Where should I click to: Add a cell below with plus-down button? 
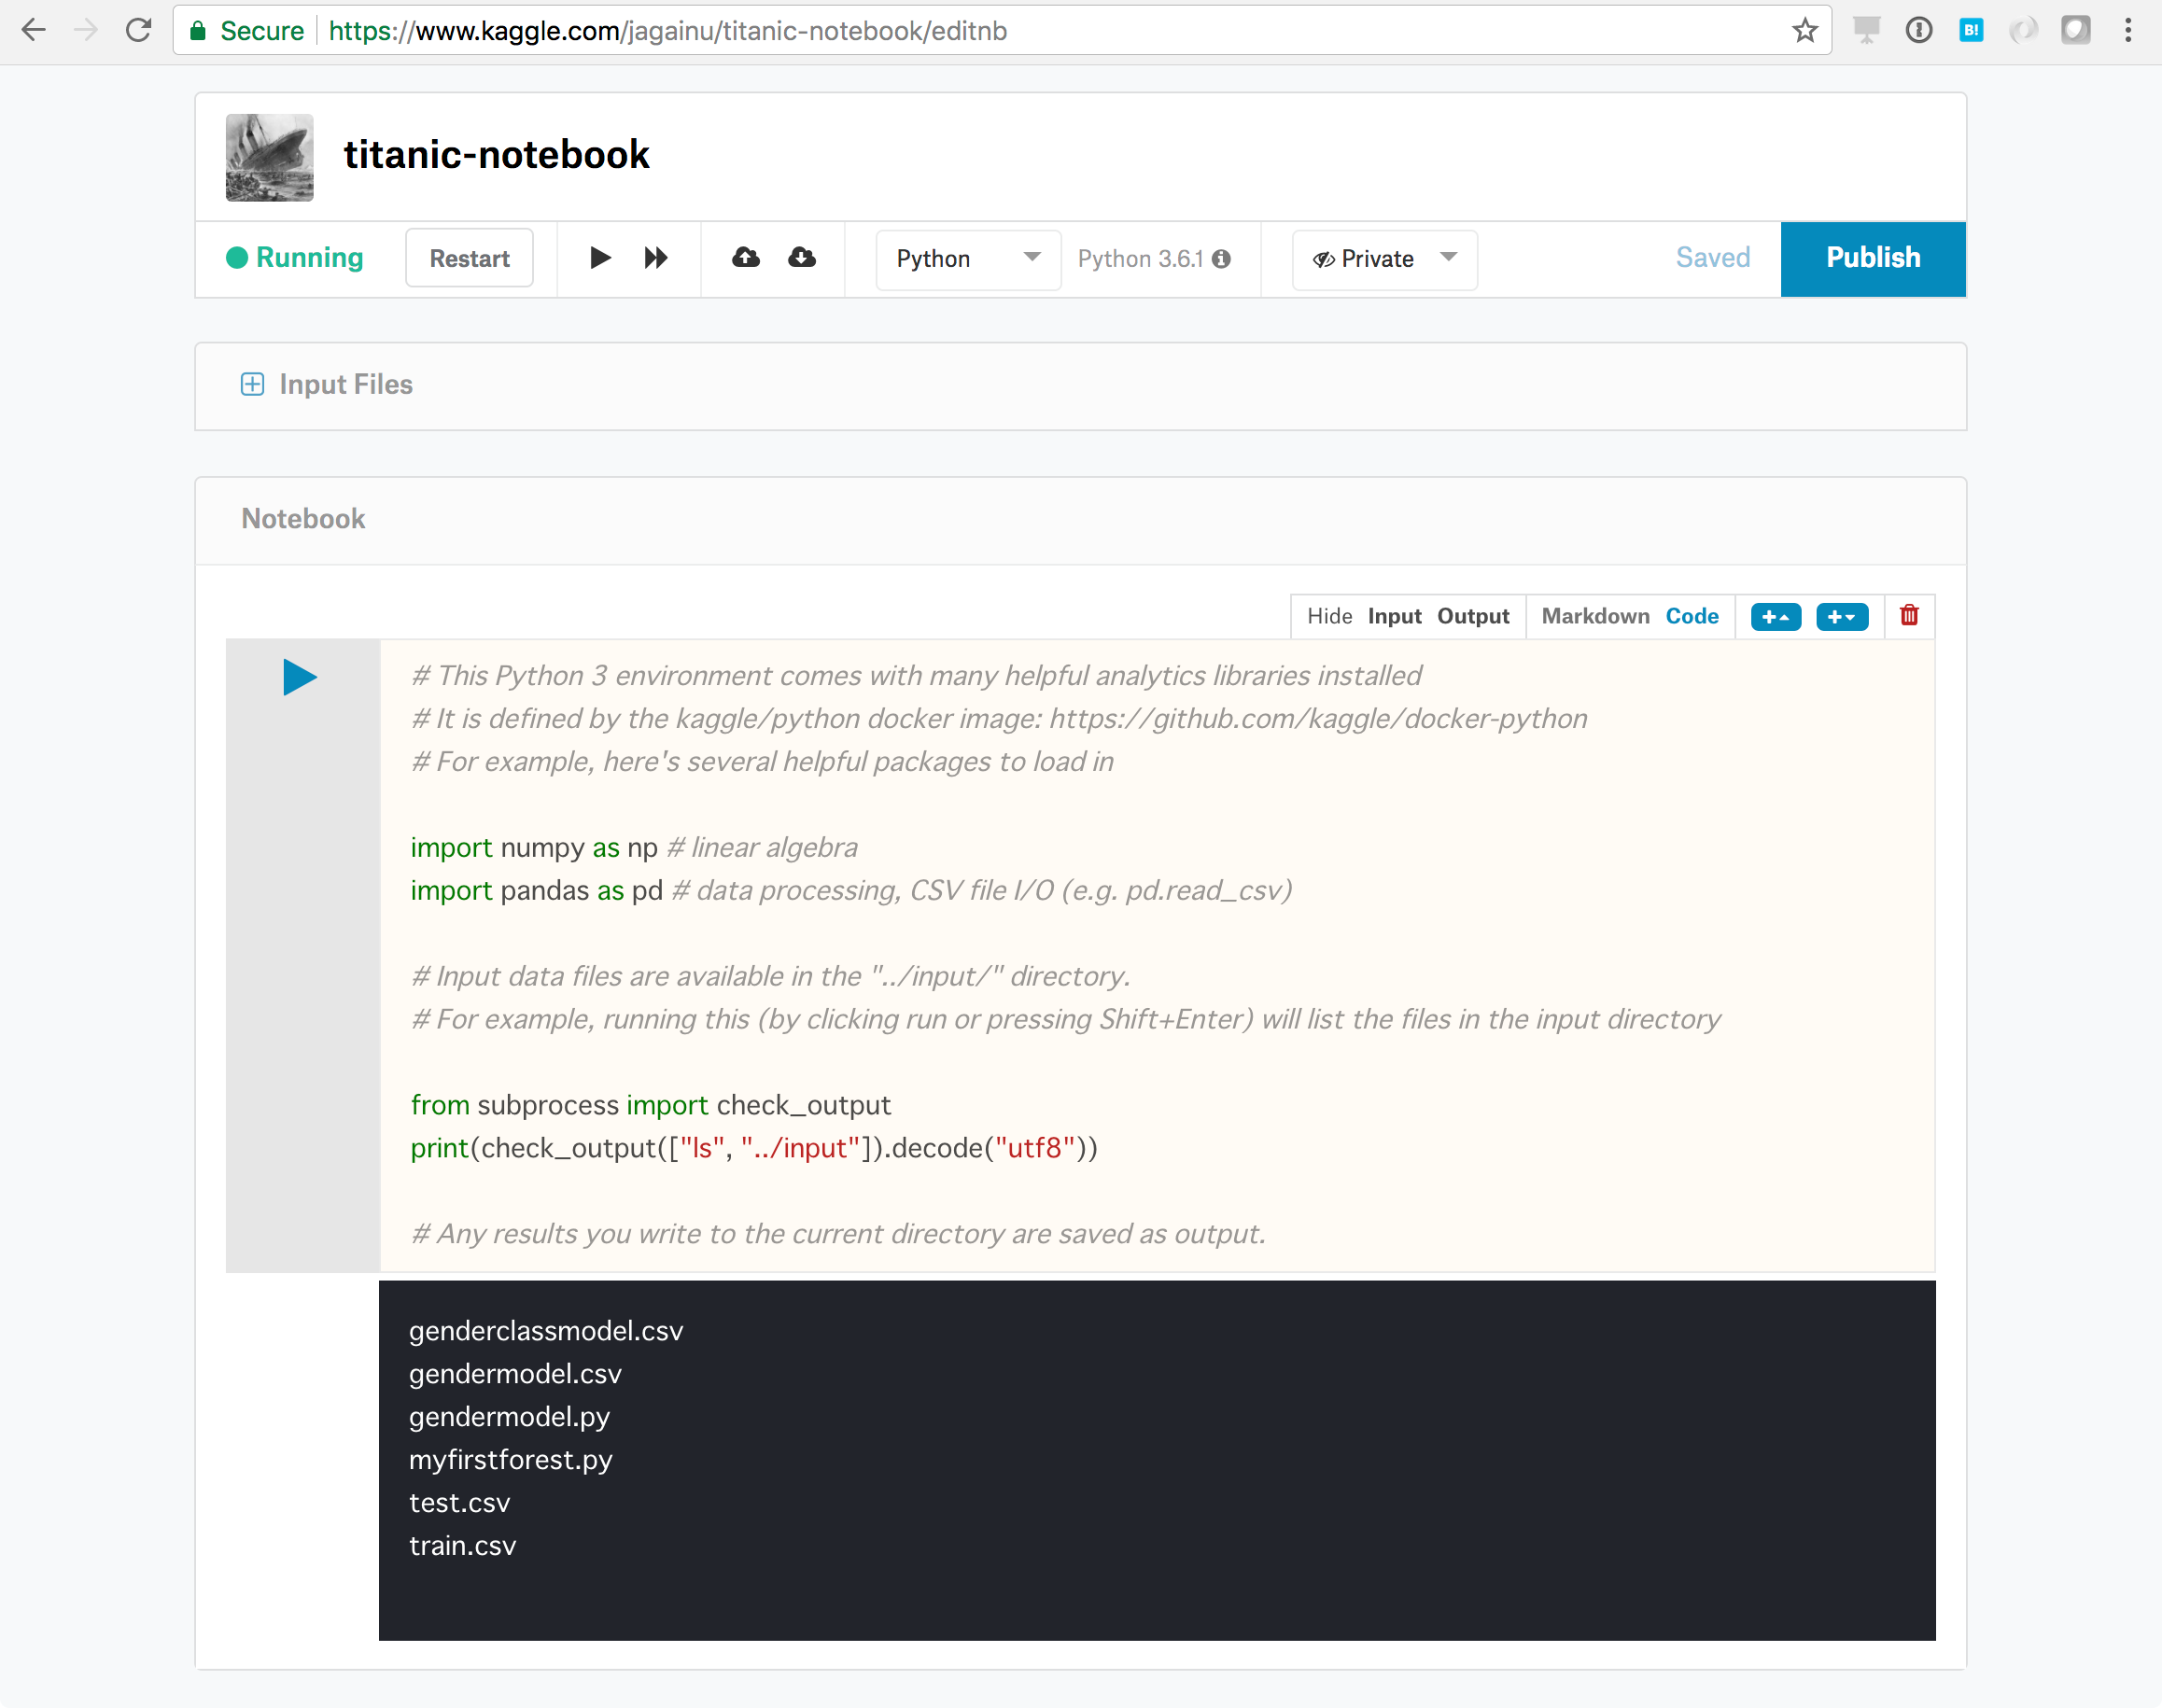pyautogui.click(x=1841, y=617)
